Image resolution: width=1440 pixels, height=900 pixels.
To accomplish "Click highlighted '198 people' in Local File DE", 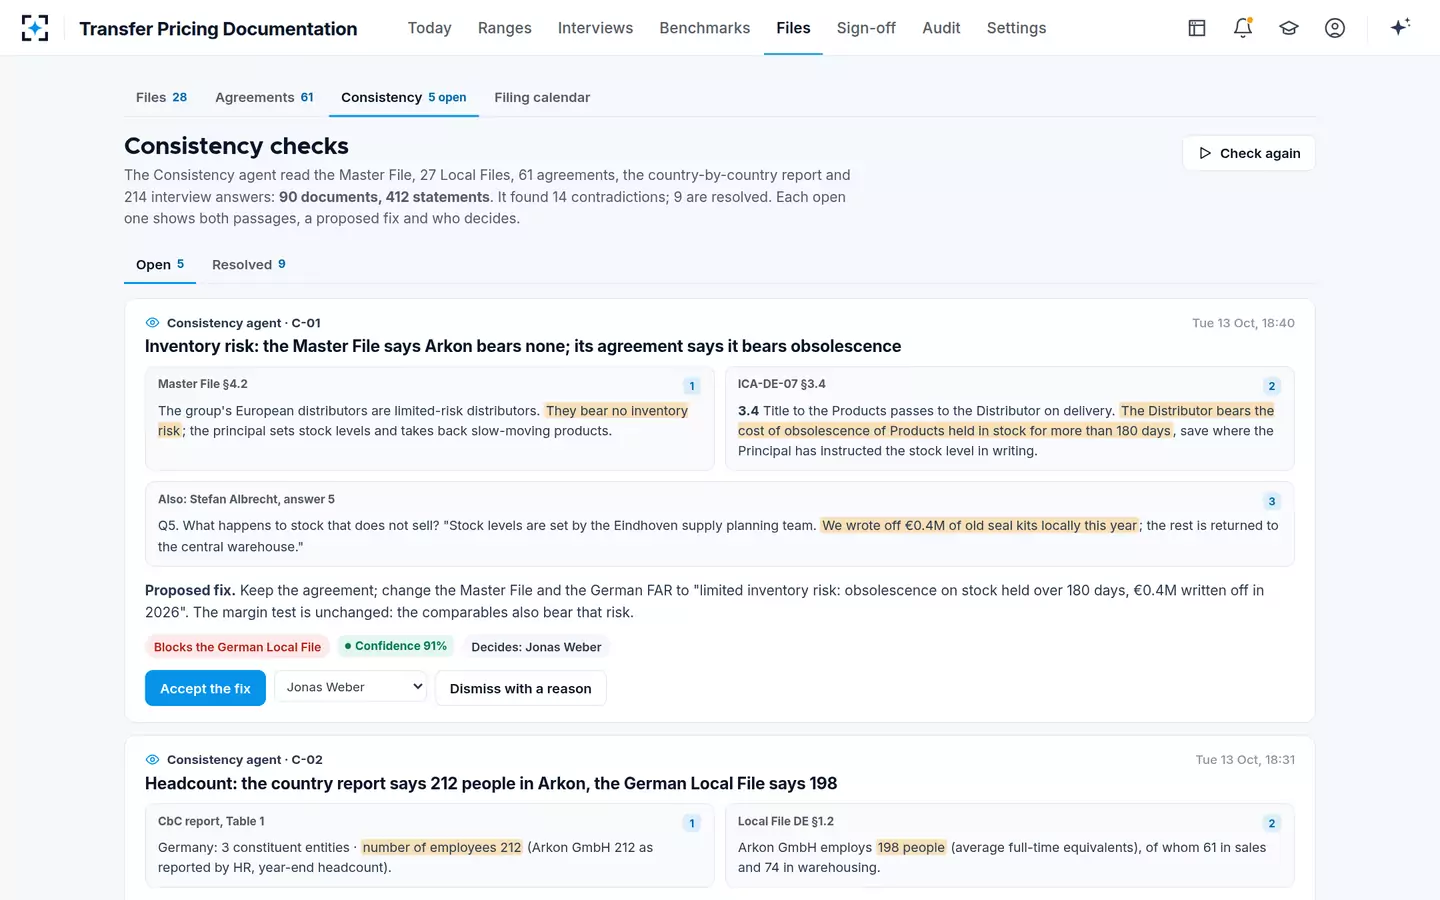I will point(911,847).
